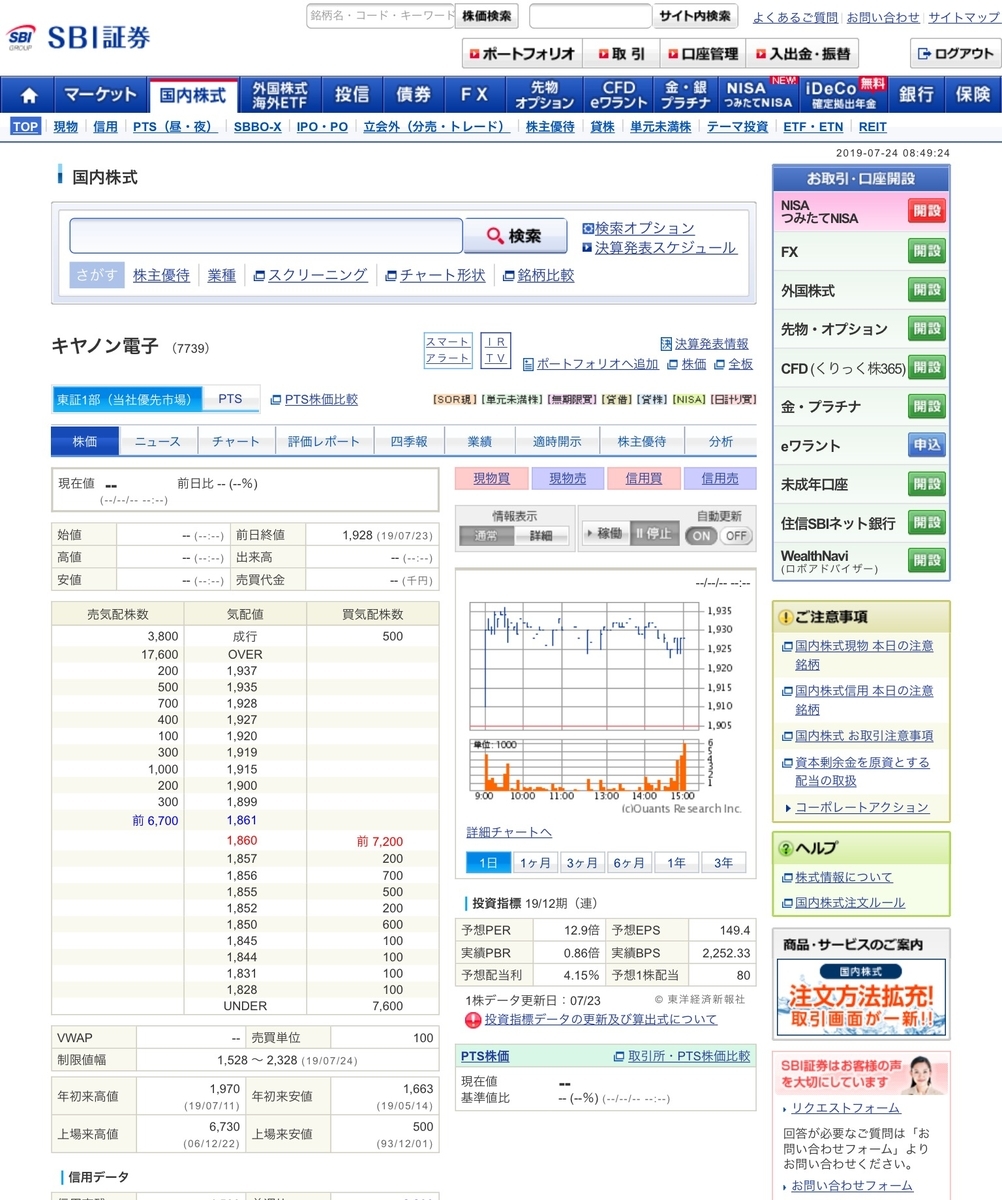Focus the large 国内株式 search box
1002x1200 pixels.
pyautogui.click(x=266, y=236)
